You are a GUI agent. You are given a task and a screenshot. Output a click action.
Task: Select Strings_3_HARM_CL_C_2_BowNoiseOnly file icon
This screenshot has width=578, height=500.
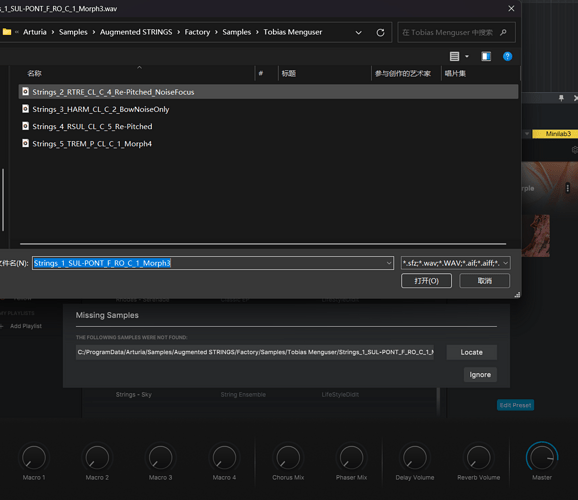coord(25,109)
